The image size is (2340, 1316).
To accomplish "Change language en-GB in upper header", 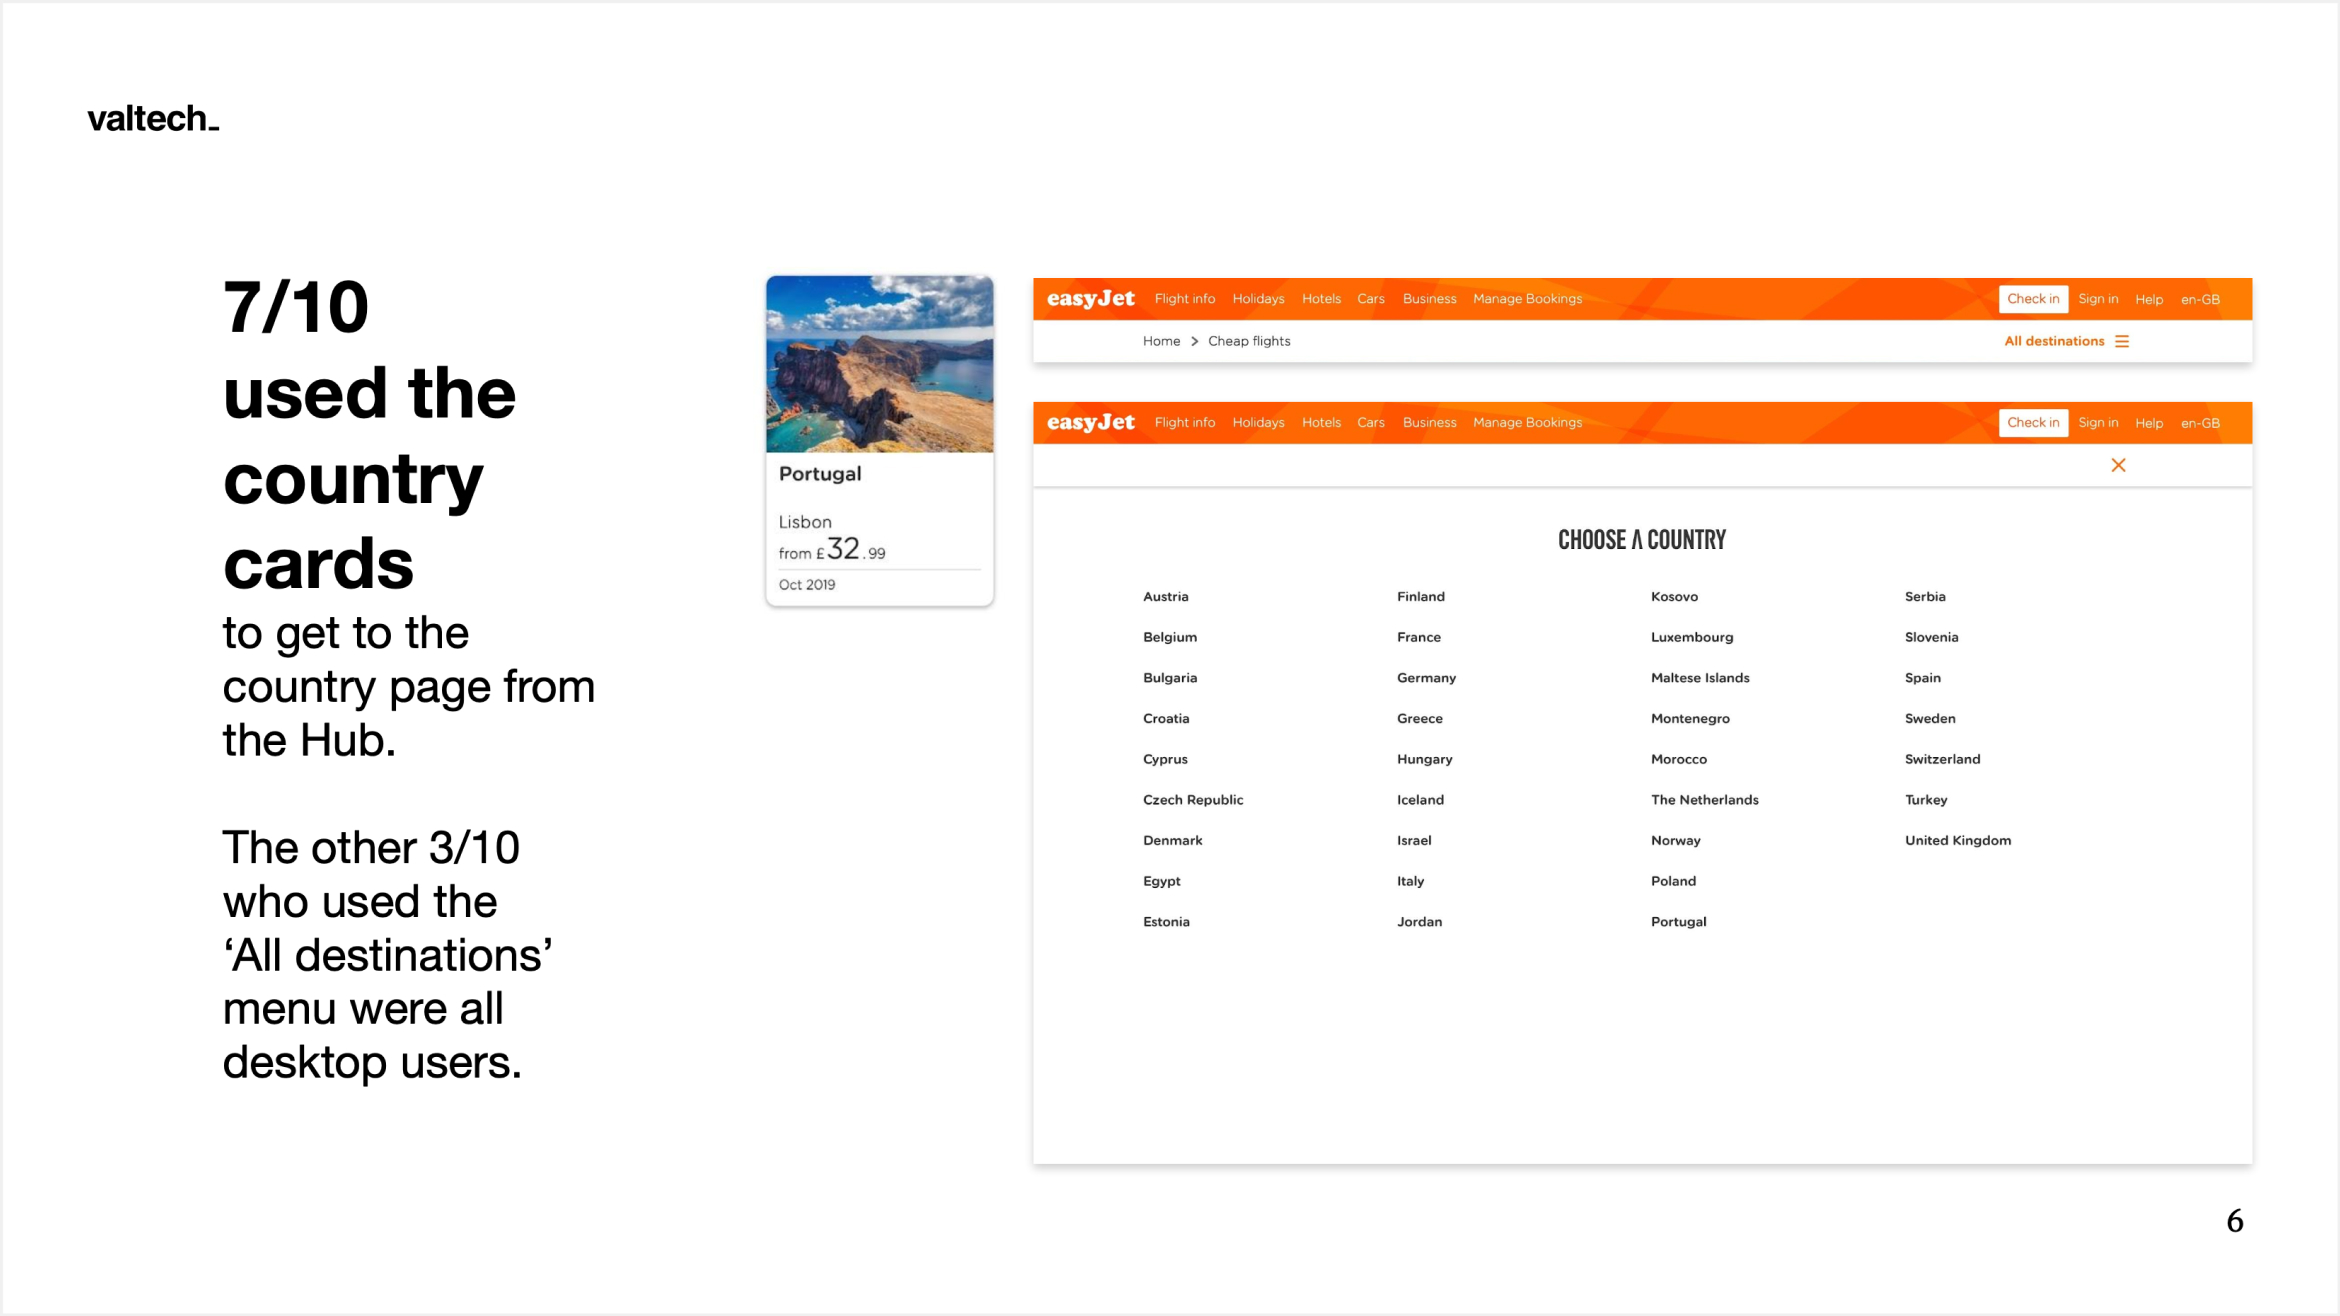I will click(2200, 299).
